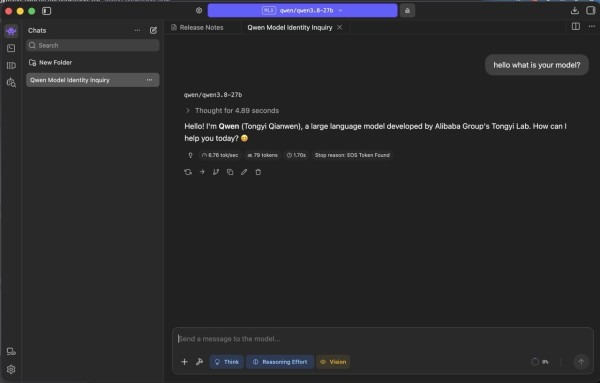Edit the assistant message
Viewport: 600px width, 383px height.
click(x=244, y=172)
